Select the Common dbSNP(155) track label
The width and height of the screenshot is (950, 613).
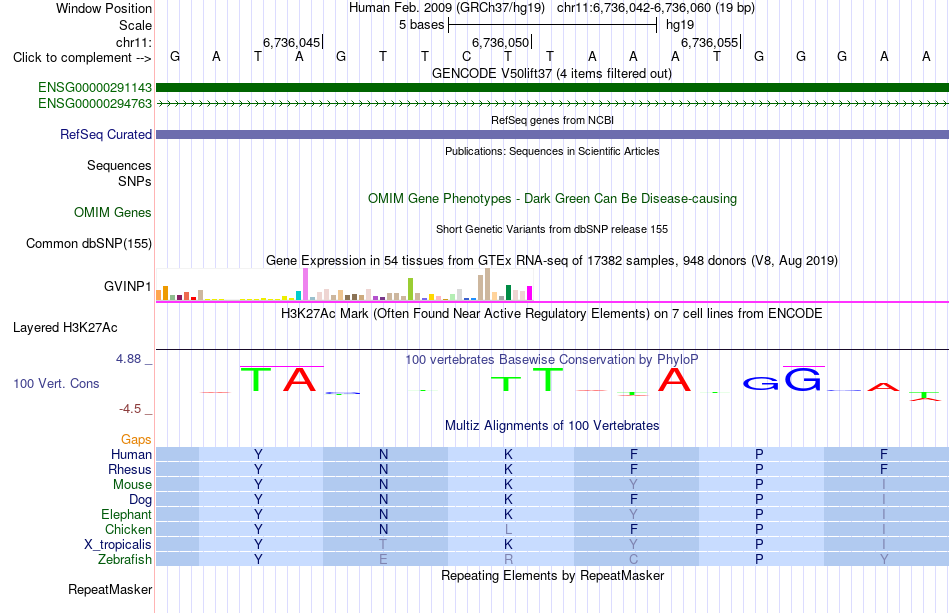(x=88, y=244)
